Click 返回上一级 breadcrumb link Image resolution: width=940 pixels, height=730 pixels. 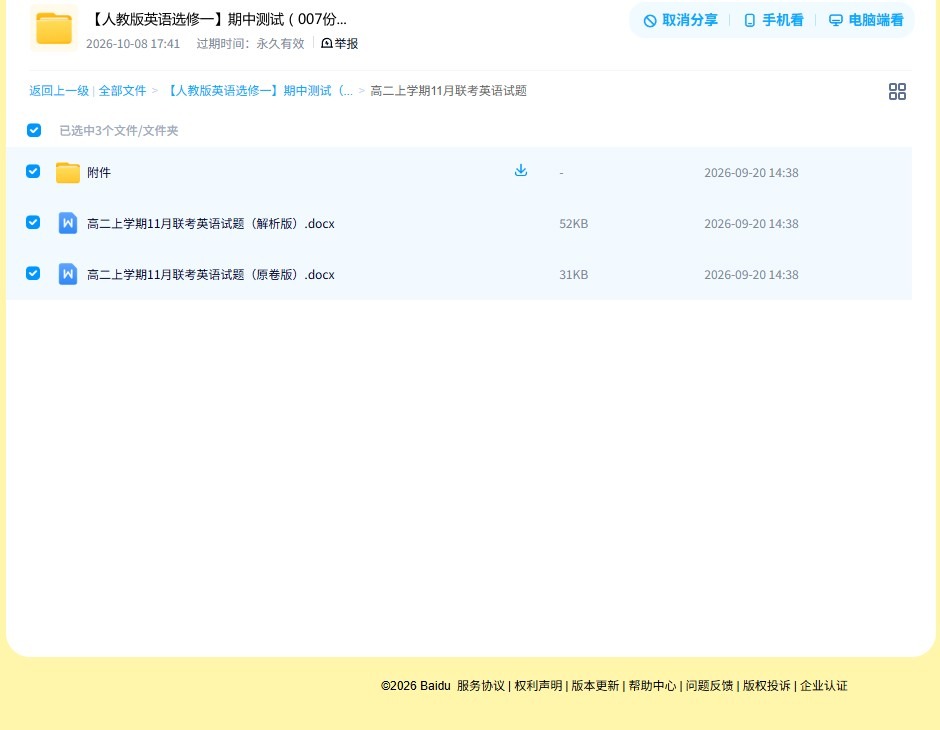click(x=59, y=91)
